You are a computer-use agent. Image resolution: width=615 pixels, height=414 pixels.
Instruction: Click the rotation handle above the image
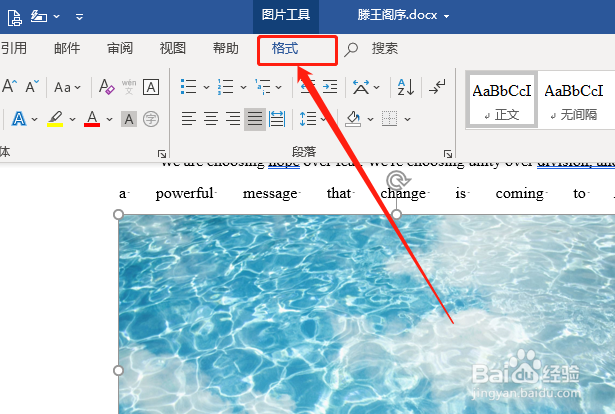point(398,180)
